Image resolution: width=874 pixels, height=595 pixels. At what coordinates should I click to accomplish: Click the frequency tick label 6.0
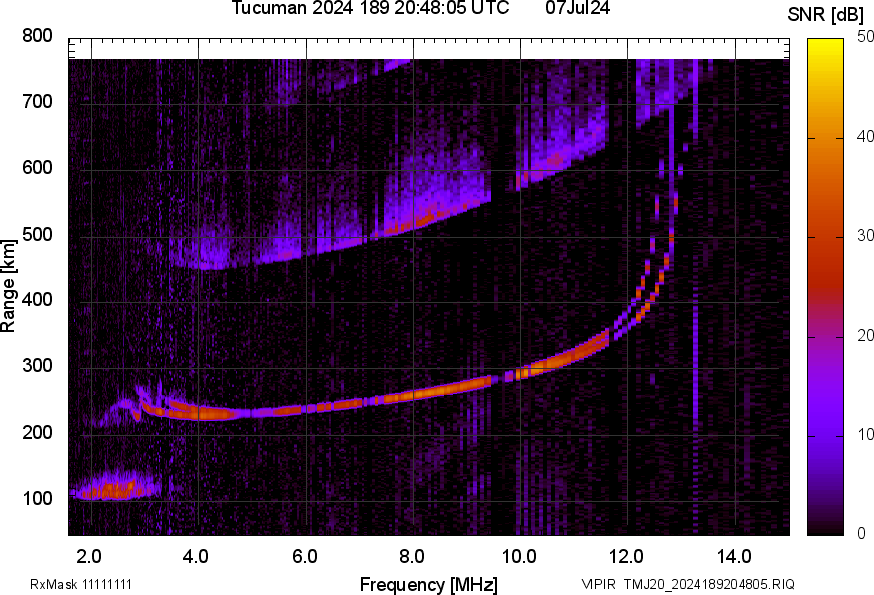point(304,556)
